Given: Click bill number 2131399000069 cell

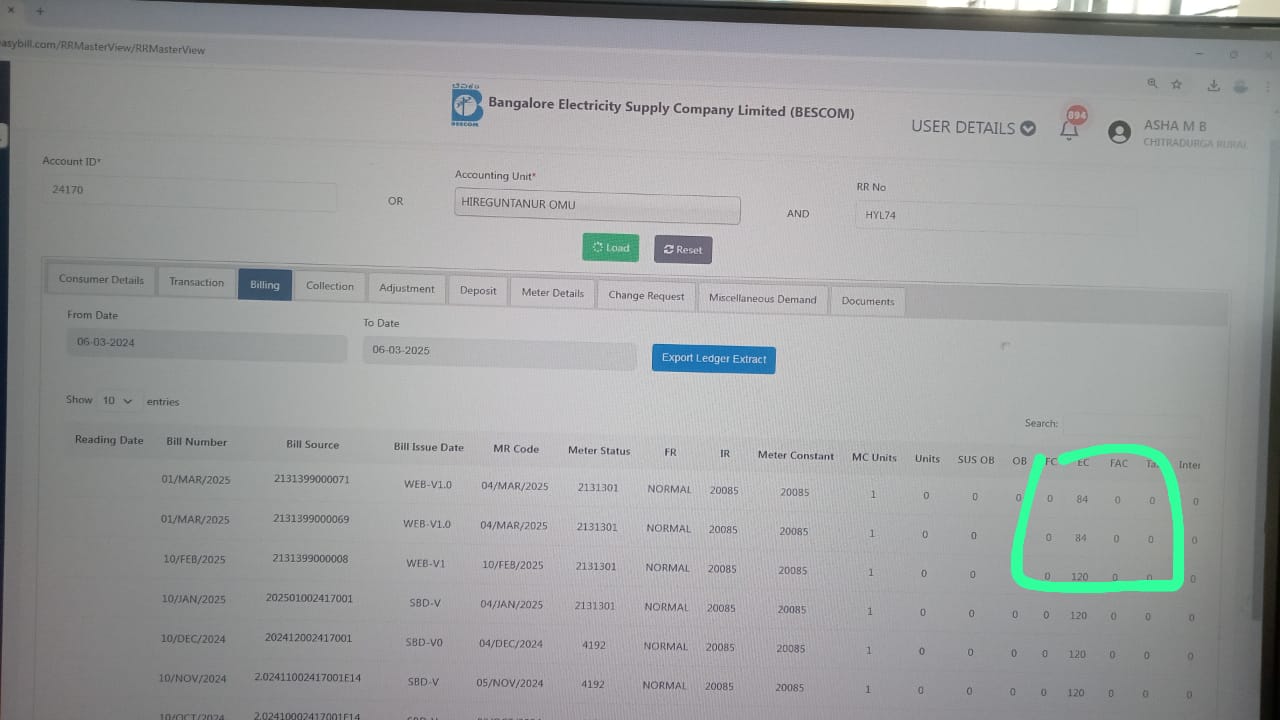Looking at the screenshot, I should pos(313,519).
